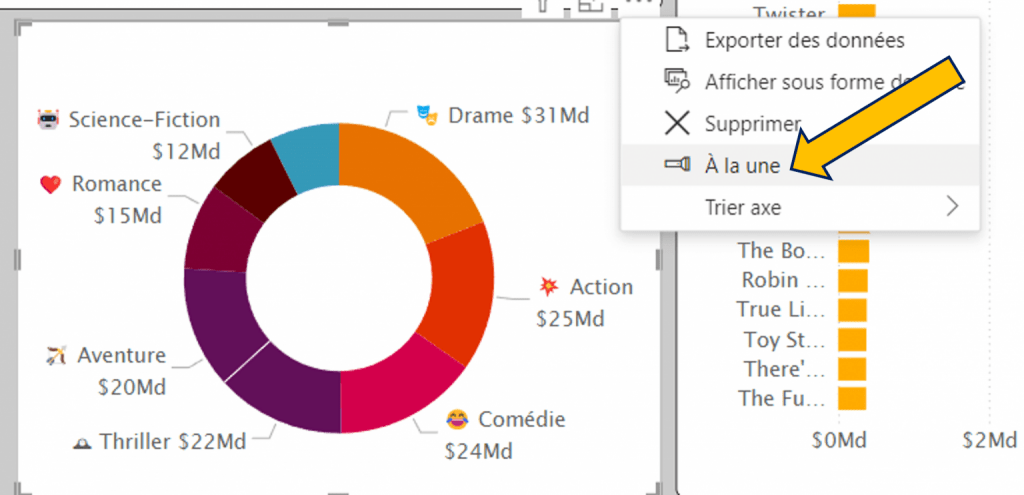This screenshot has width=1024, height=495.
Task: Select the burgundy Romance donut slice
Action: pyautogui.click(x=221, y=234)
